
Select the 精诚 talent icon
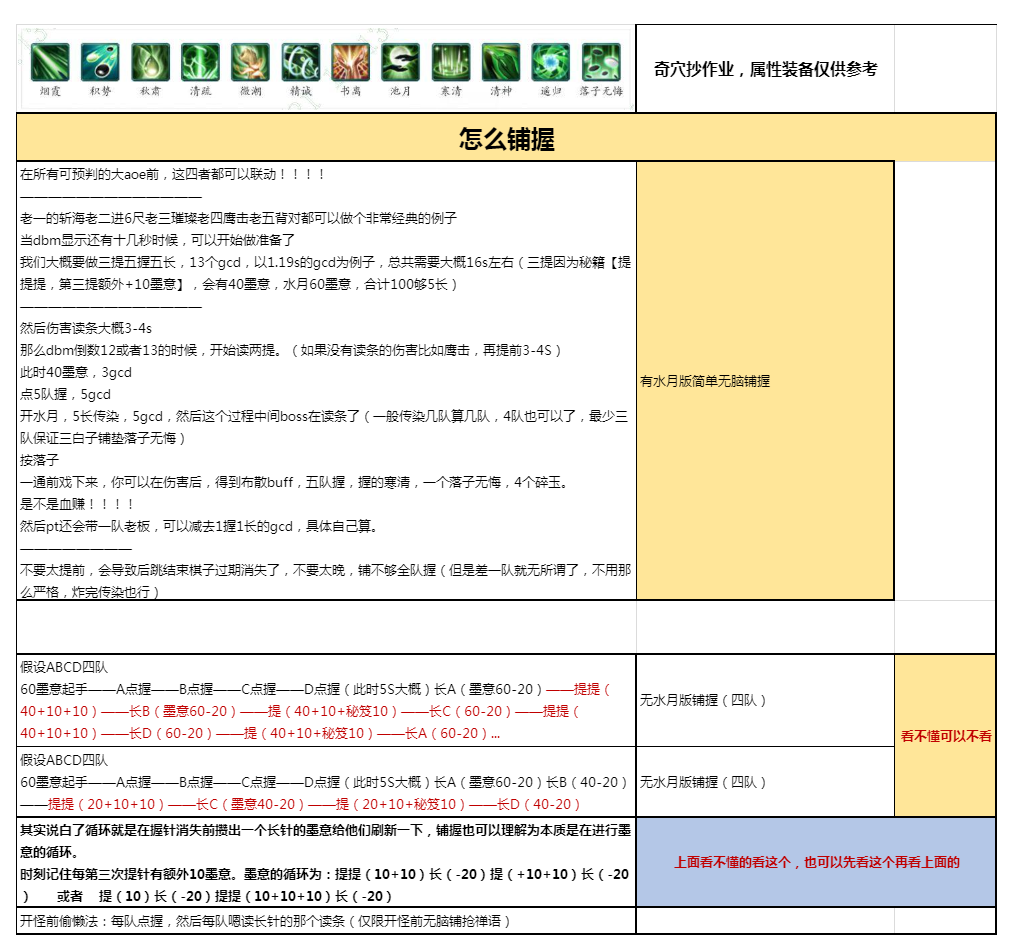point(300,62)
